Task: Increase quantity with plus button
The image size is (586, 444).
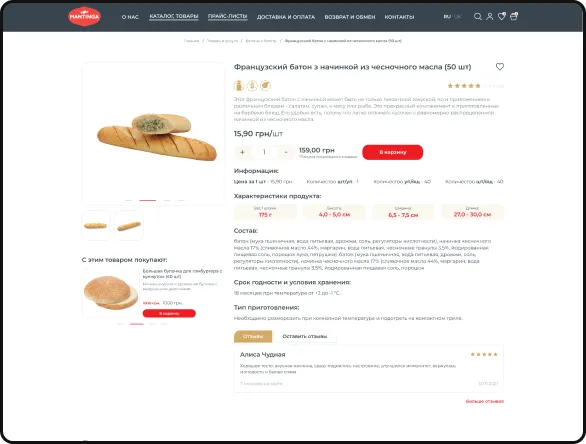Action: tap(242, 152)
